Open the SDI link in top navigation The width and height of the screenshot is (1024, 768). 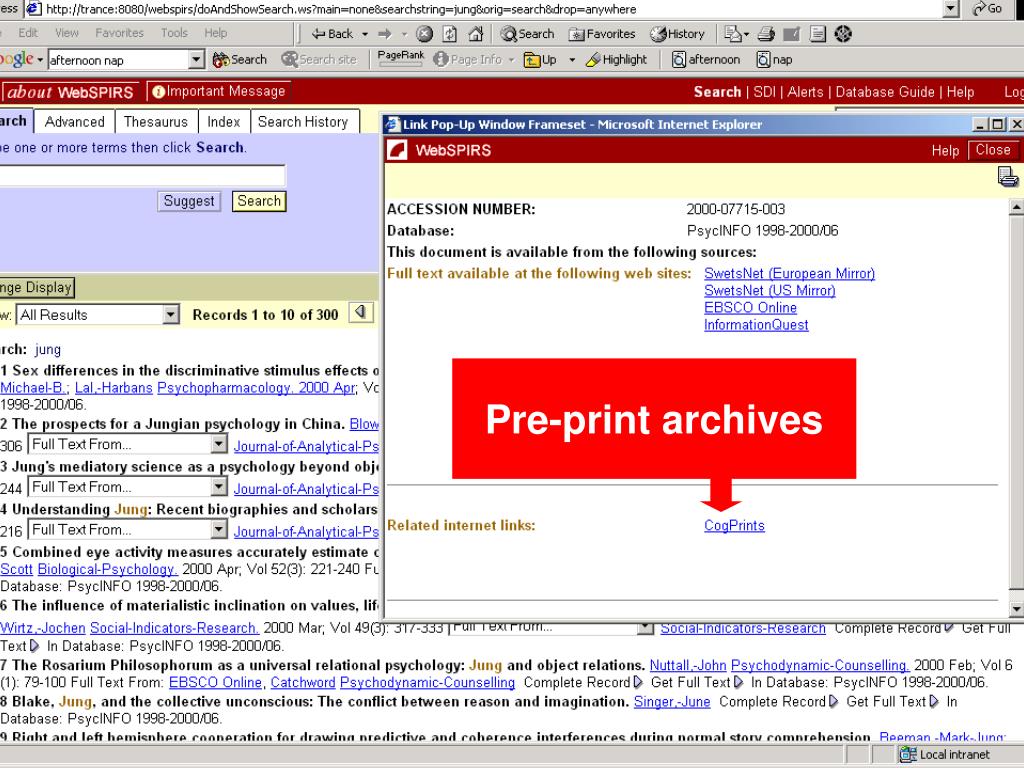point(764,92)
